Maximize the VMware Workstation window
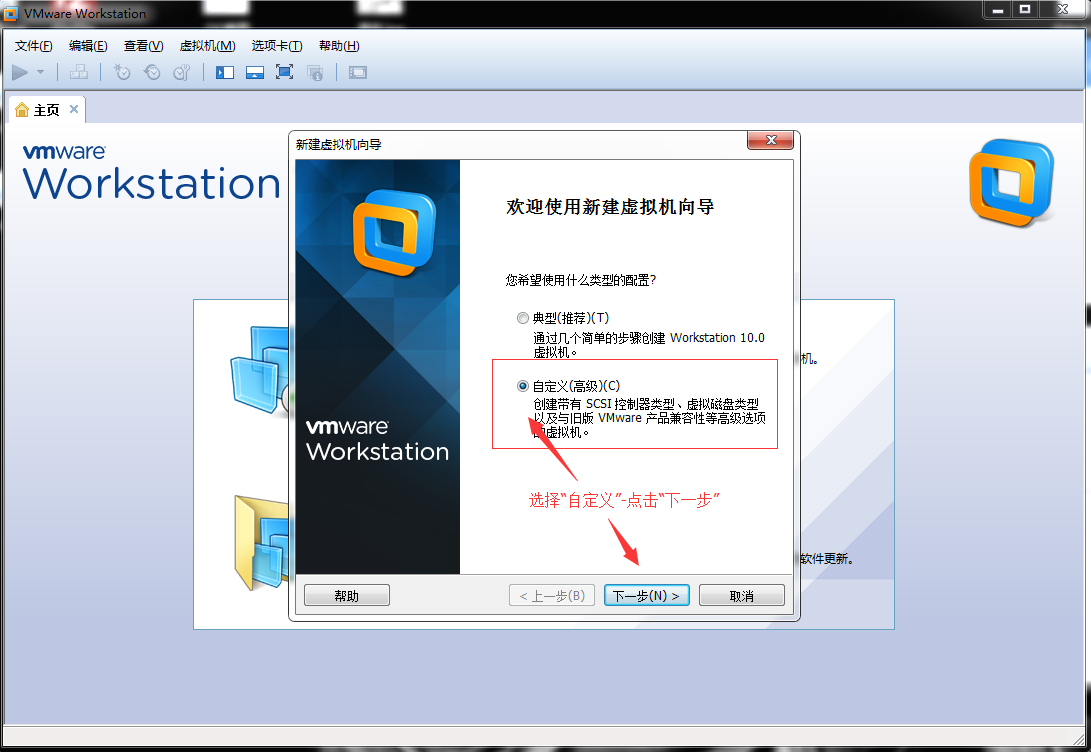The height and width of the screenshot is (752, 1091). pos(1025,10)
